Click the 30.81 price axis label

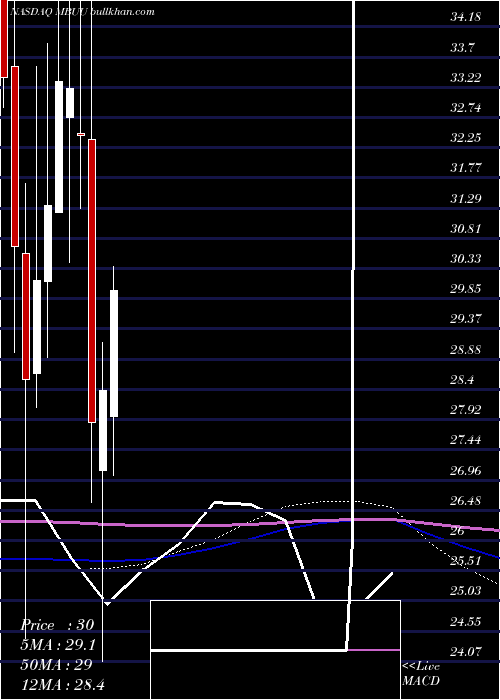click(x=466, y=229)
